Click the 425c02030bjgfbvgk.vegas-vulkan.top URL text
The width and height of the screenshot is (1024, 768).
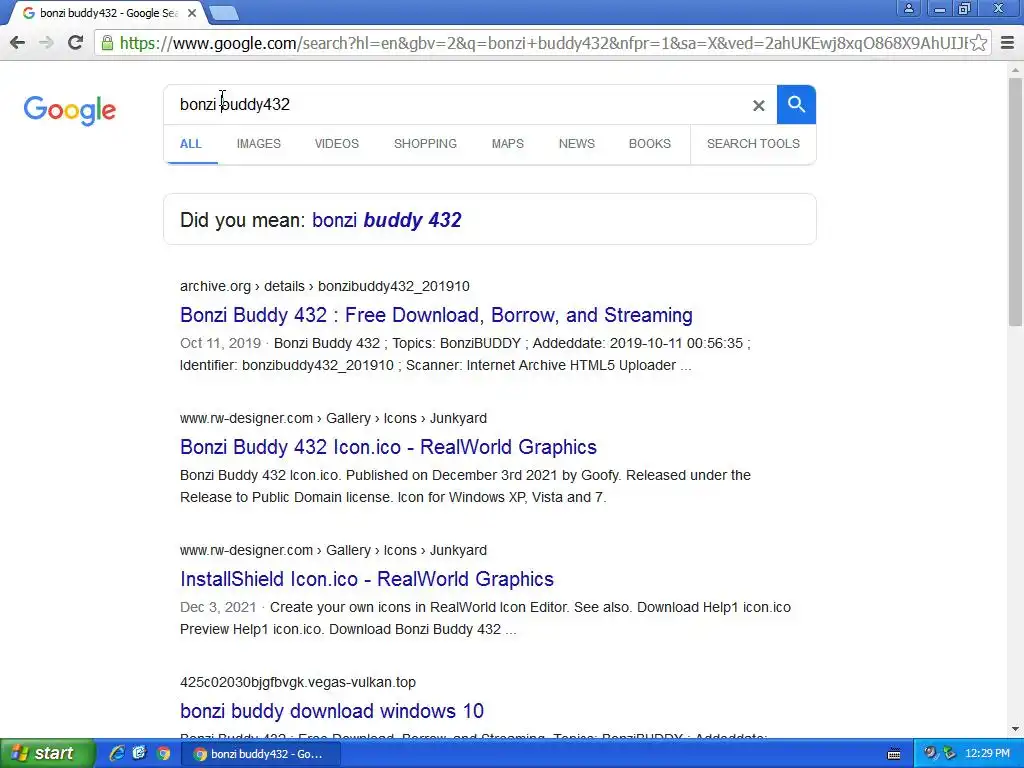pyautogui.click(x=298, y=682)
